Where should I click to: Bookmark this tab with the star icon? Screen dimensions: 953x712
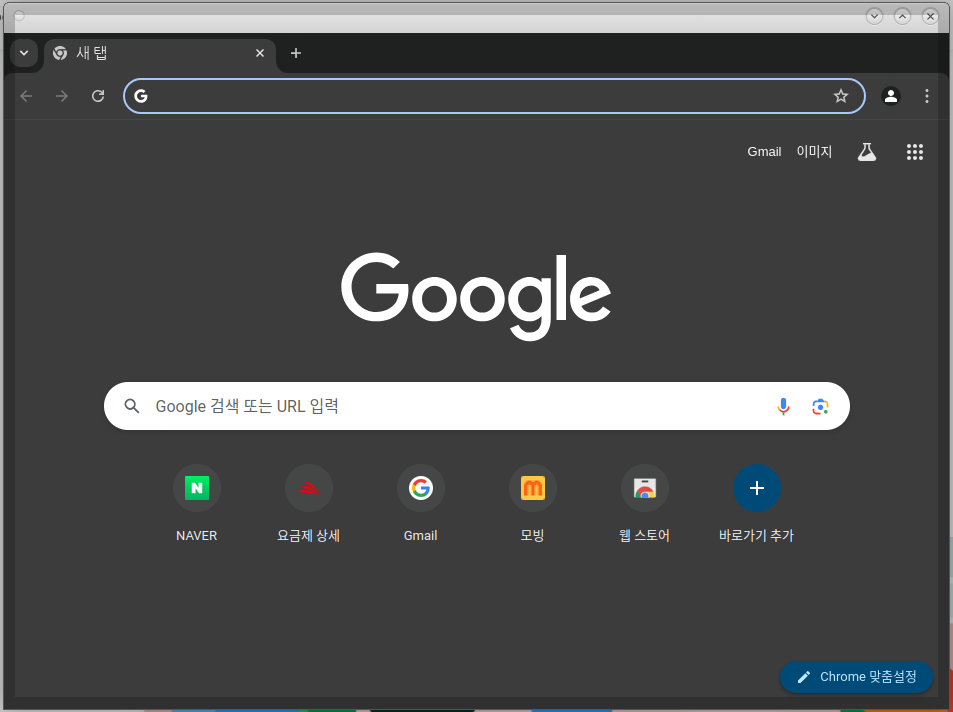point(841,96)
